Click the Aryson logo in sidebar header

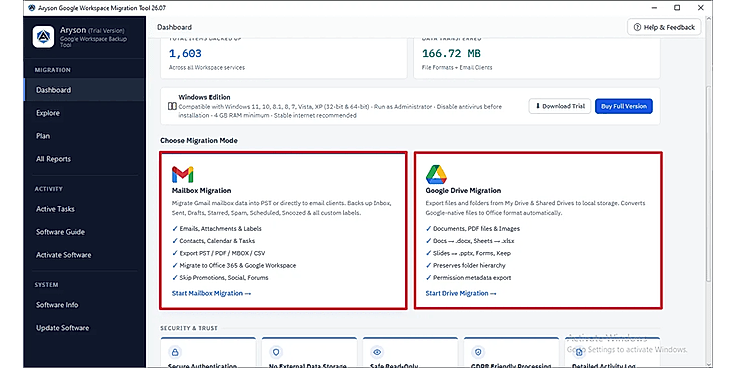[x=43, y=37]
